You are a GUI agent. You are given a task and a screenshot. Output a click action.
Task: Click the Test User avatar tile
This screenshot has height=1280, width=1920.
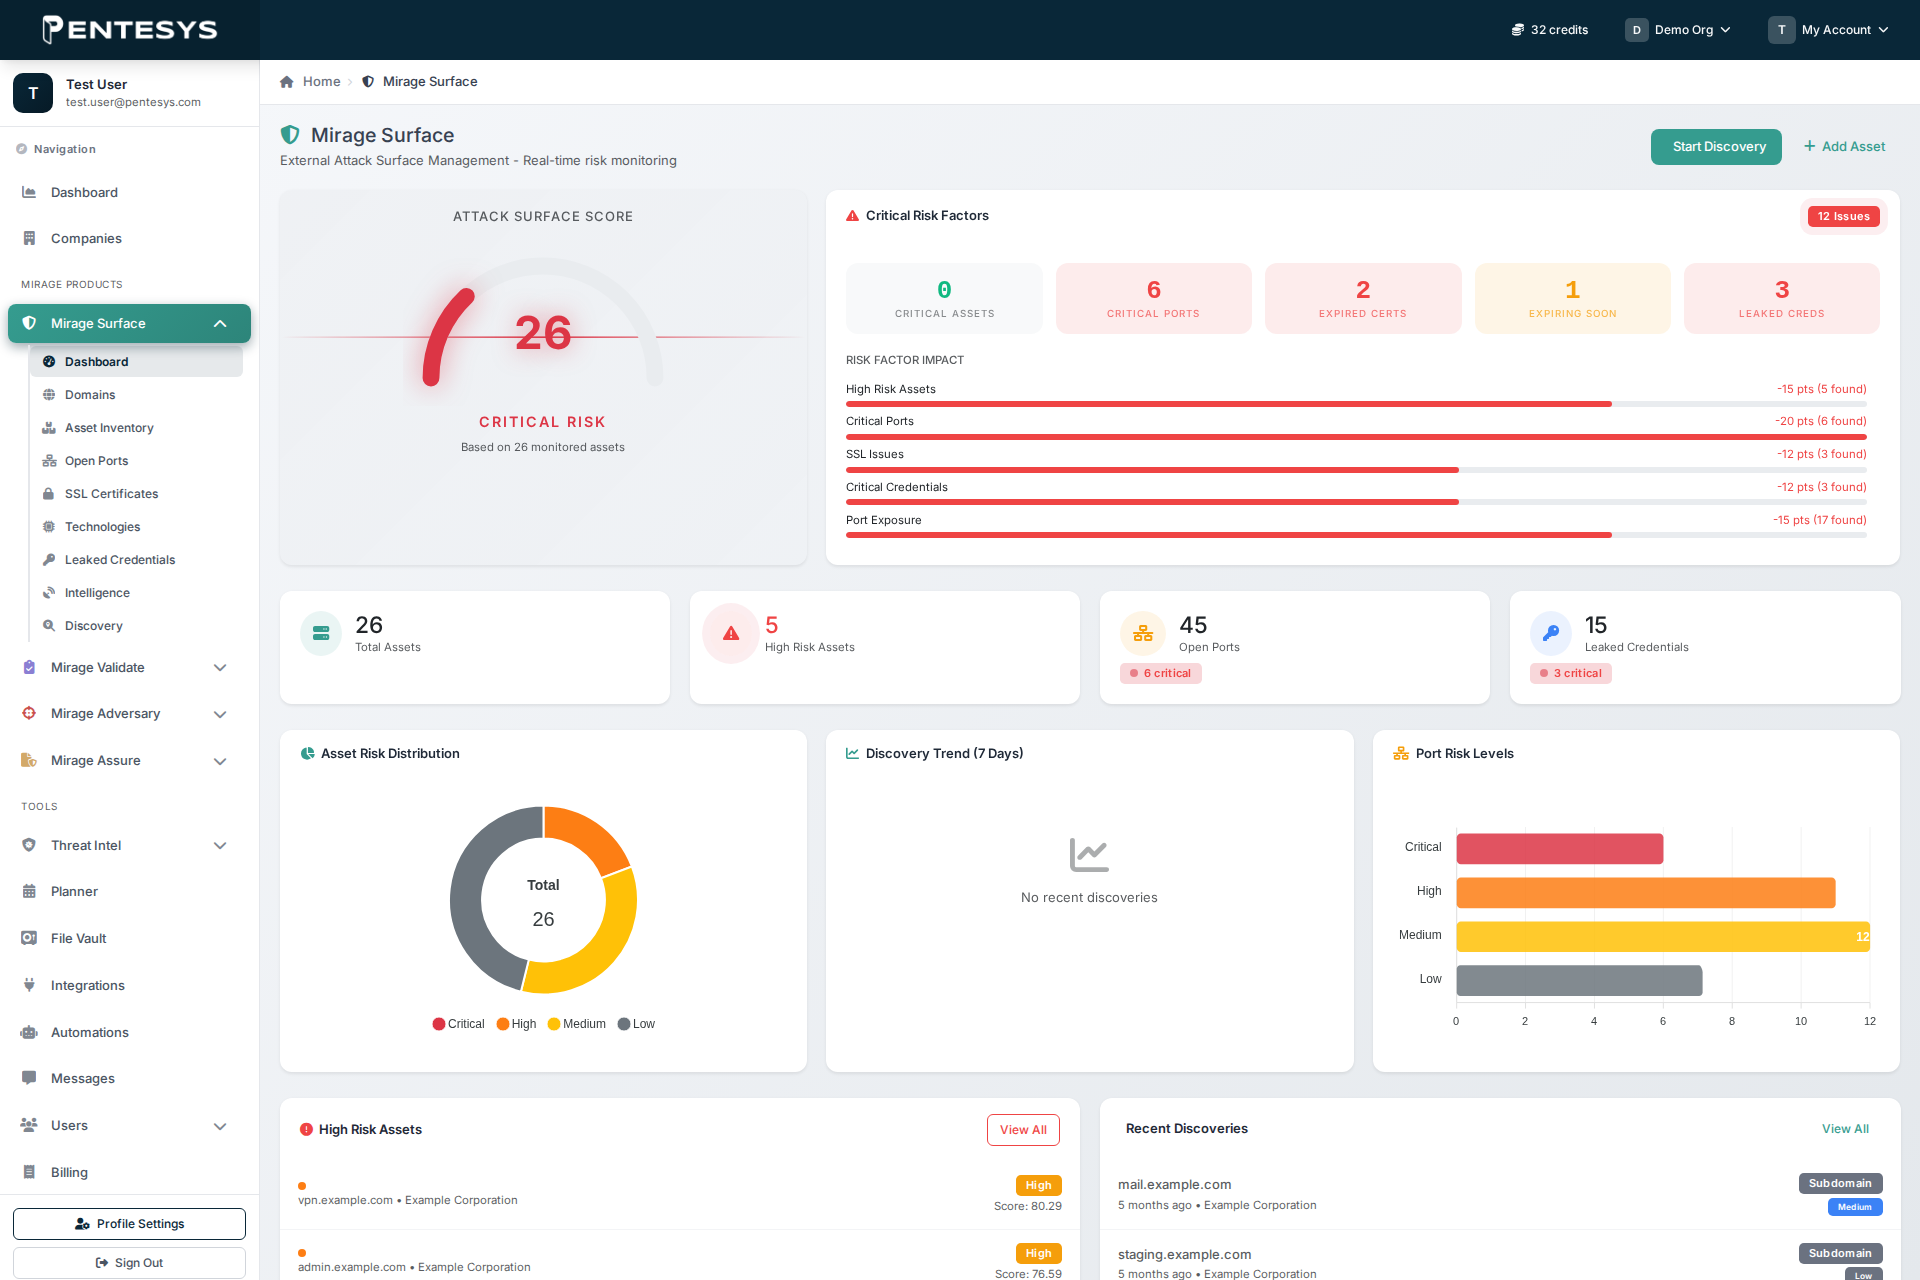coord(33,93)
